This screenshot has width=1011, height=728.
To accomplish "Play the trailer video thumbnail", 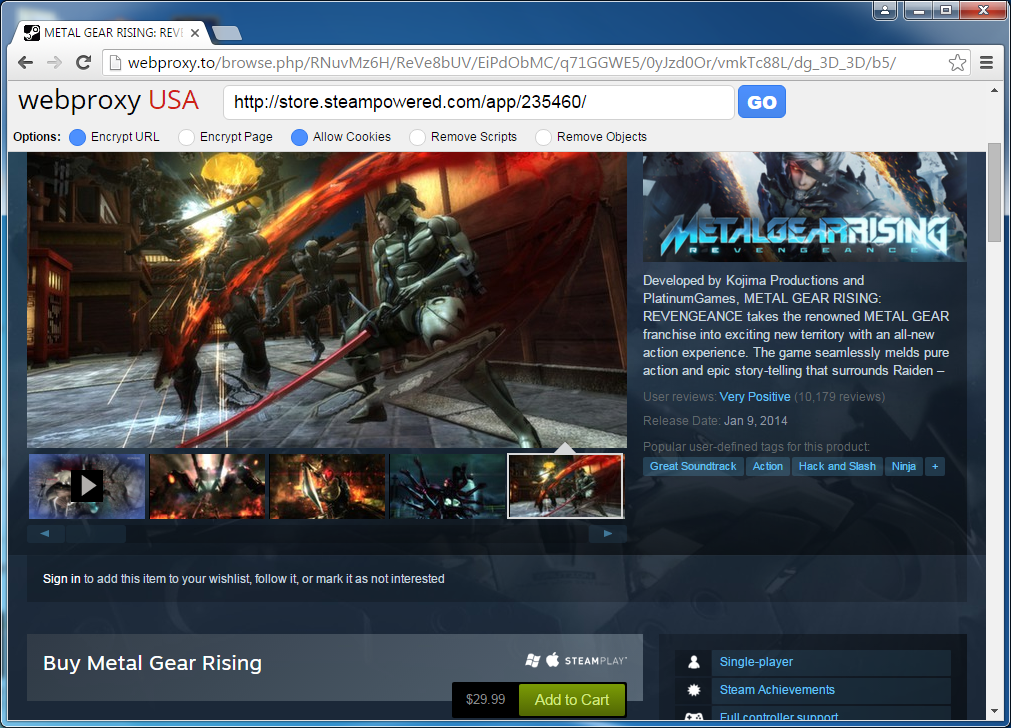I will pos(87,486).
